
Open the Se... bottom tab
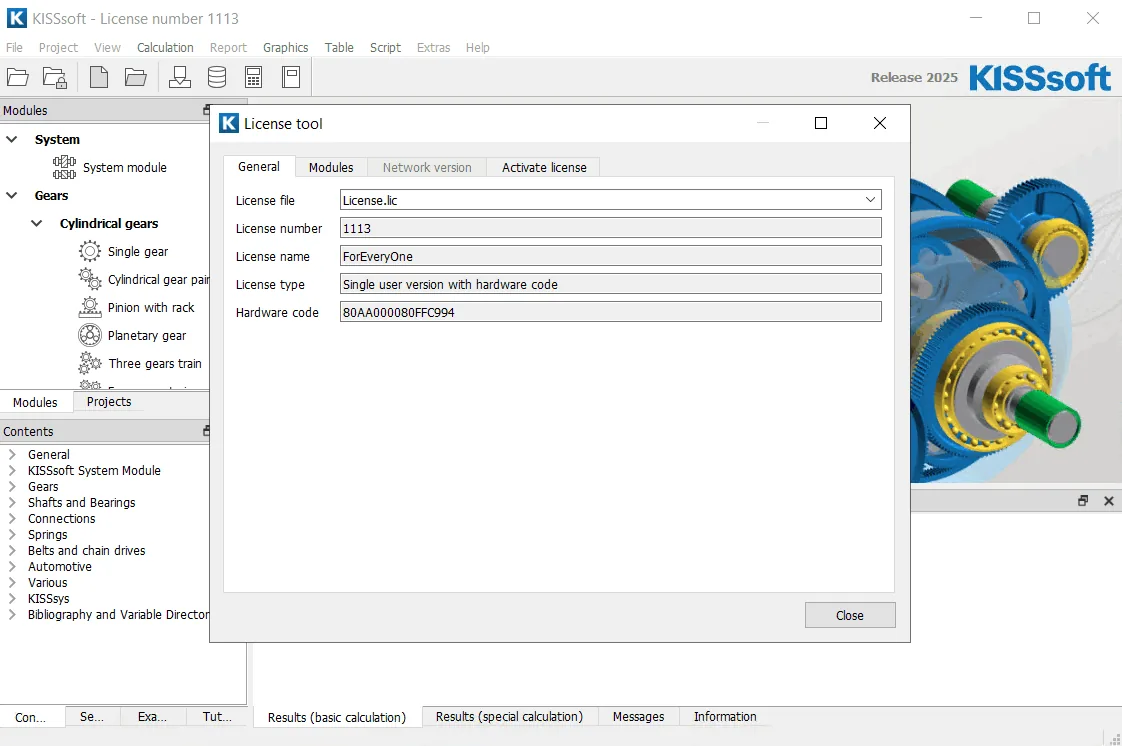pos(92,716)
